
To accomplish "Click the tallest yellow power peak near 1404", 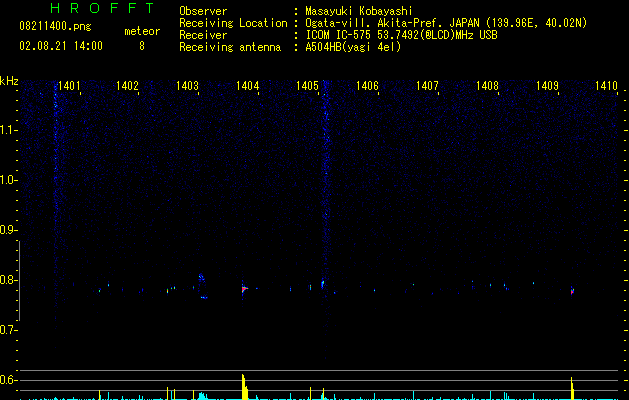I will [x=244, y=387].
